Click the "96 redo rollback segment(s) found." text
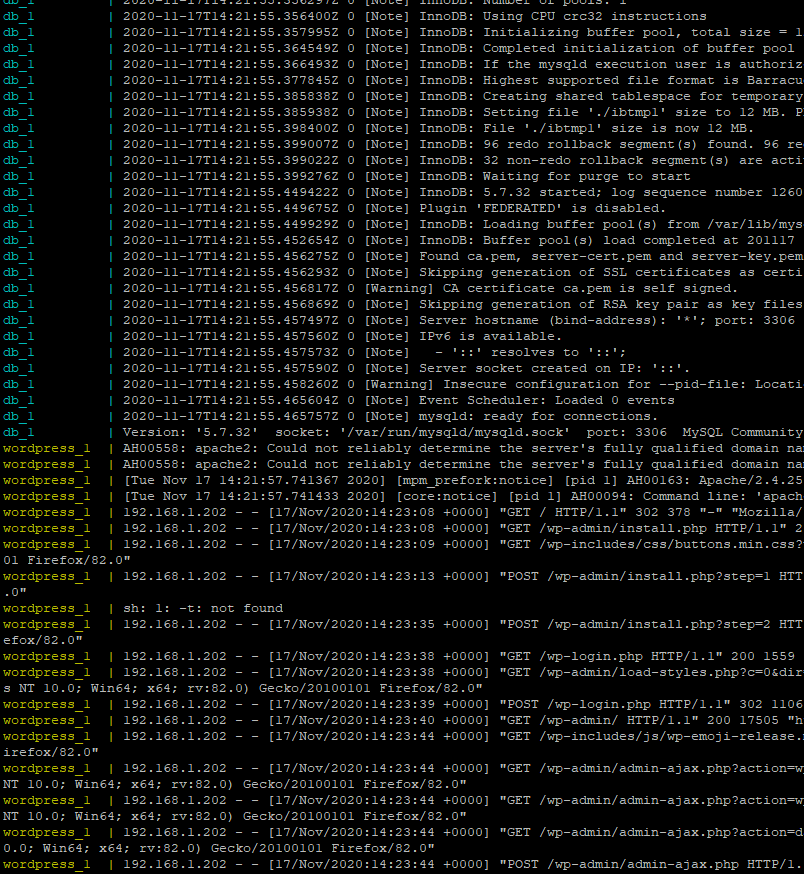The image size is (804, 874). [618, 144]
